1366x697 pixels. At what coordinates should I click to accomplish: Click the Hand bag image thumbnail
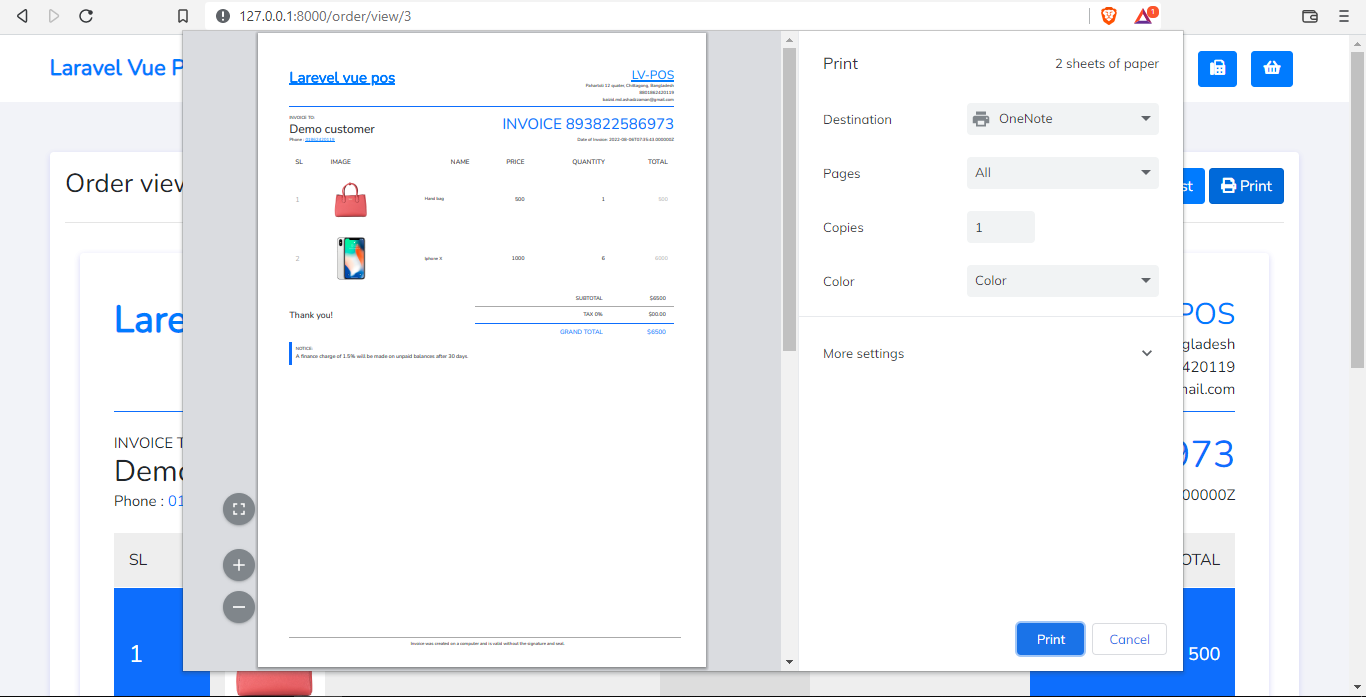[x=351, y=200]
